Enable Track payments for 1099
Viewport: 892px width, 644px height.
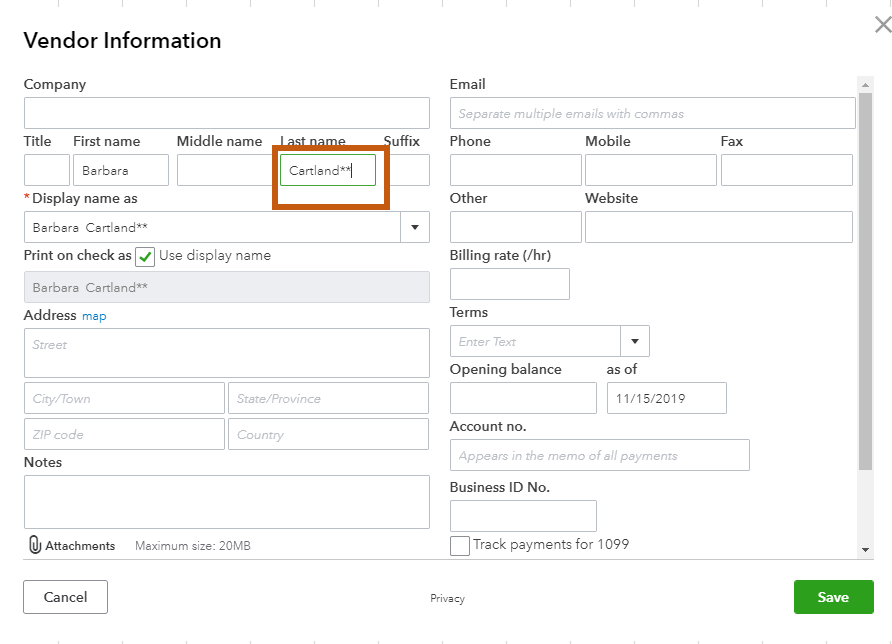pyautogui.click(x=460, y=546)
